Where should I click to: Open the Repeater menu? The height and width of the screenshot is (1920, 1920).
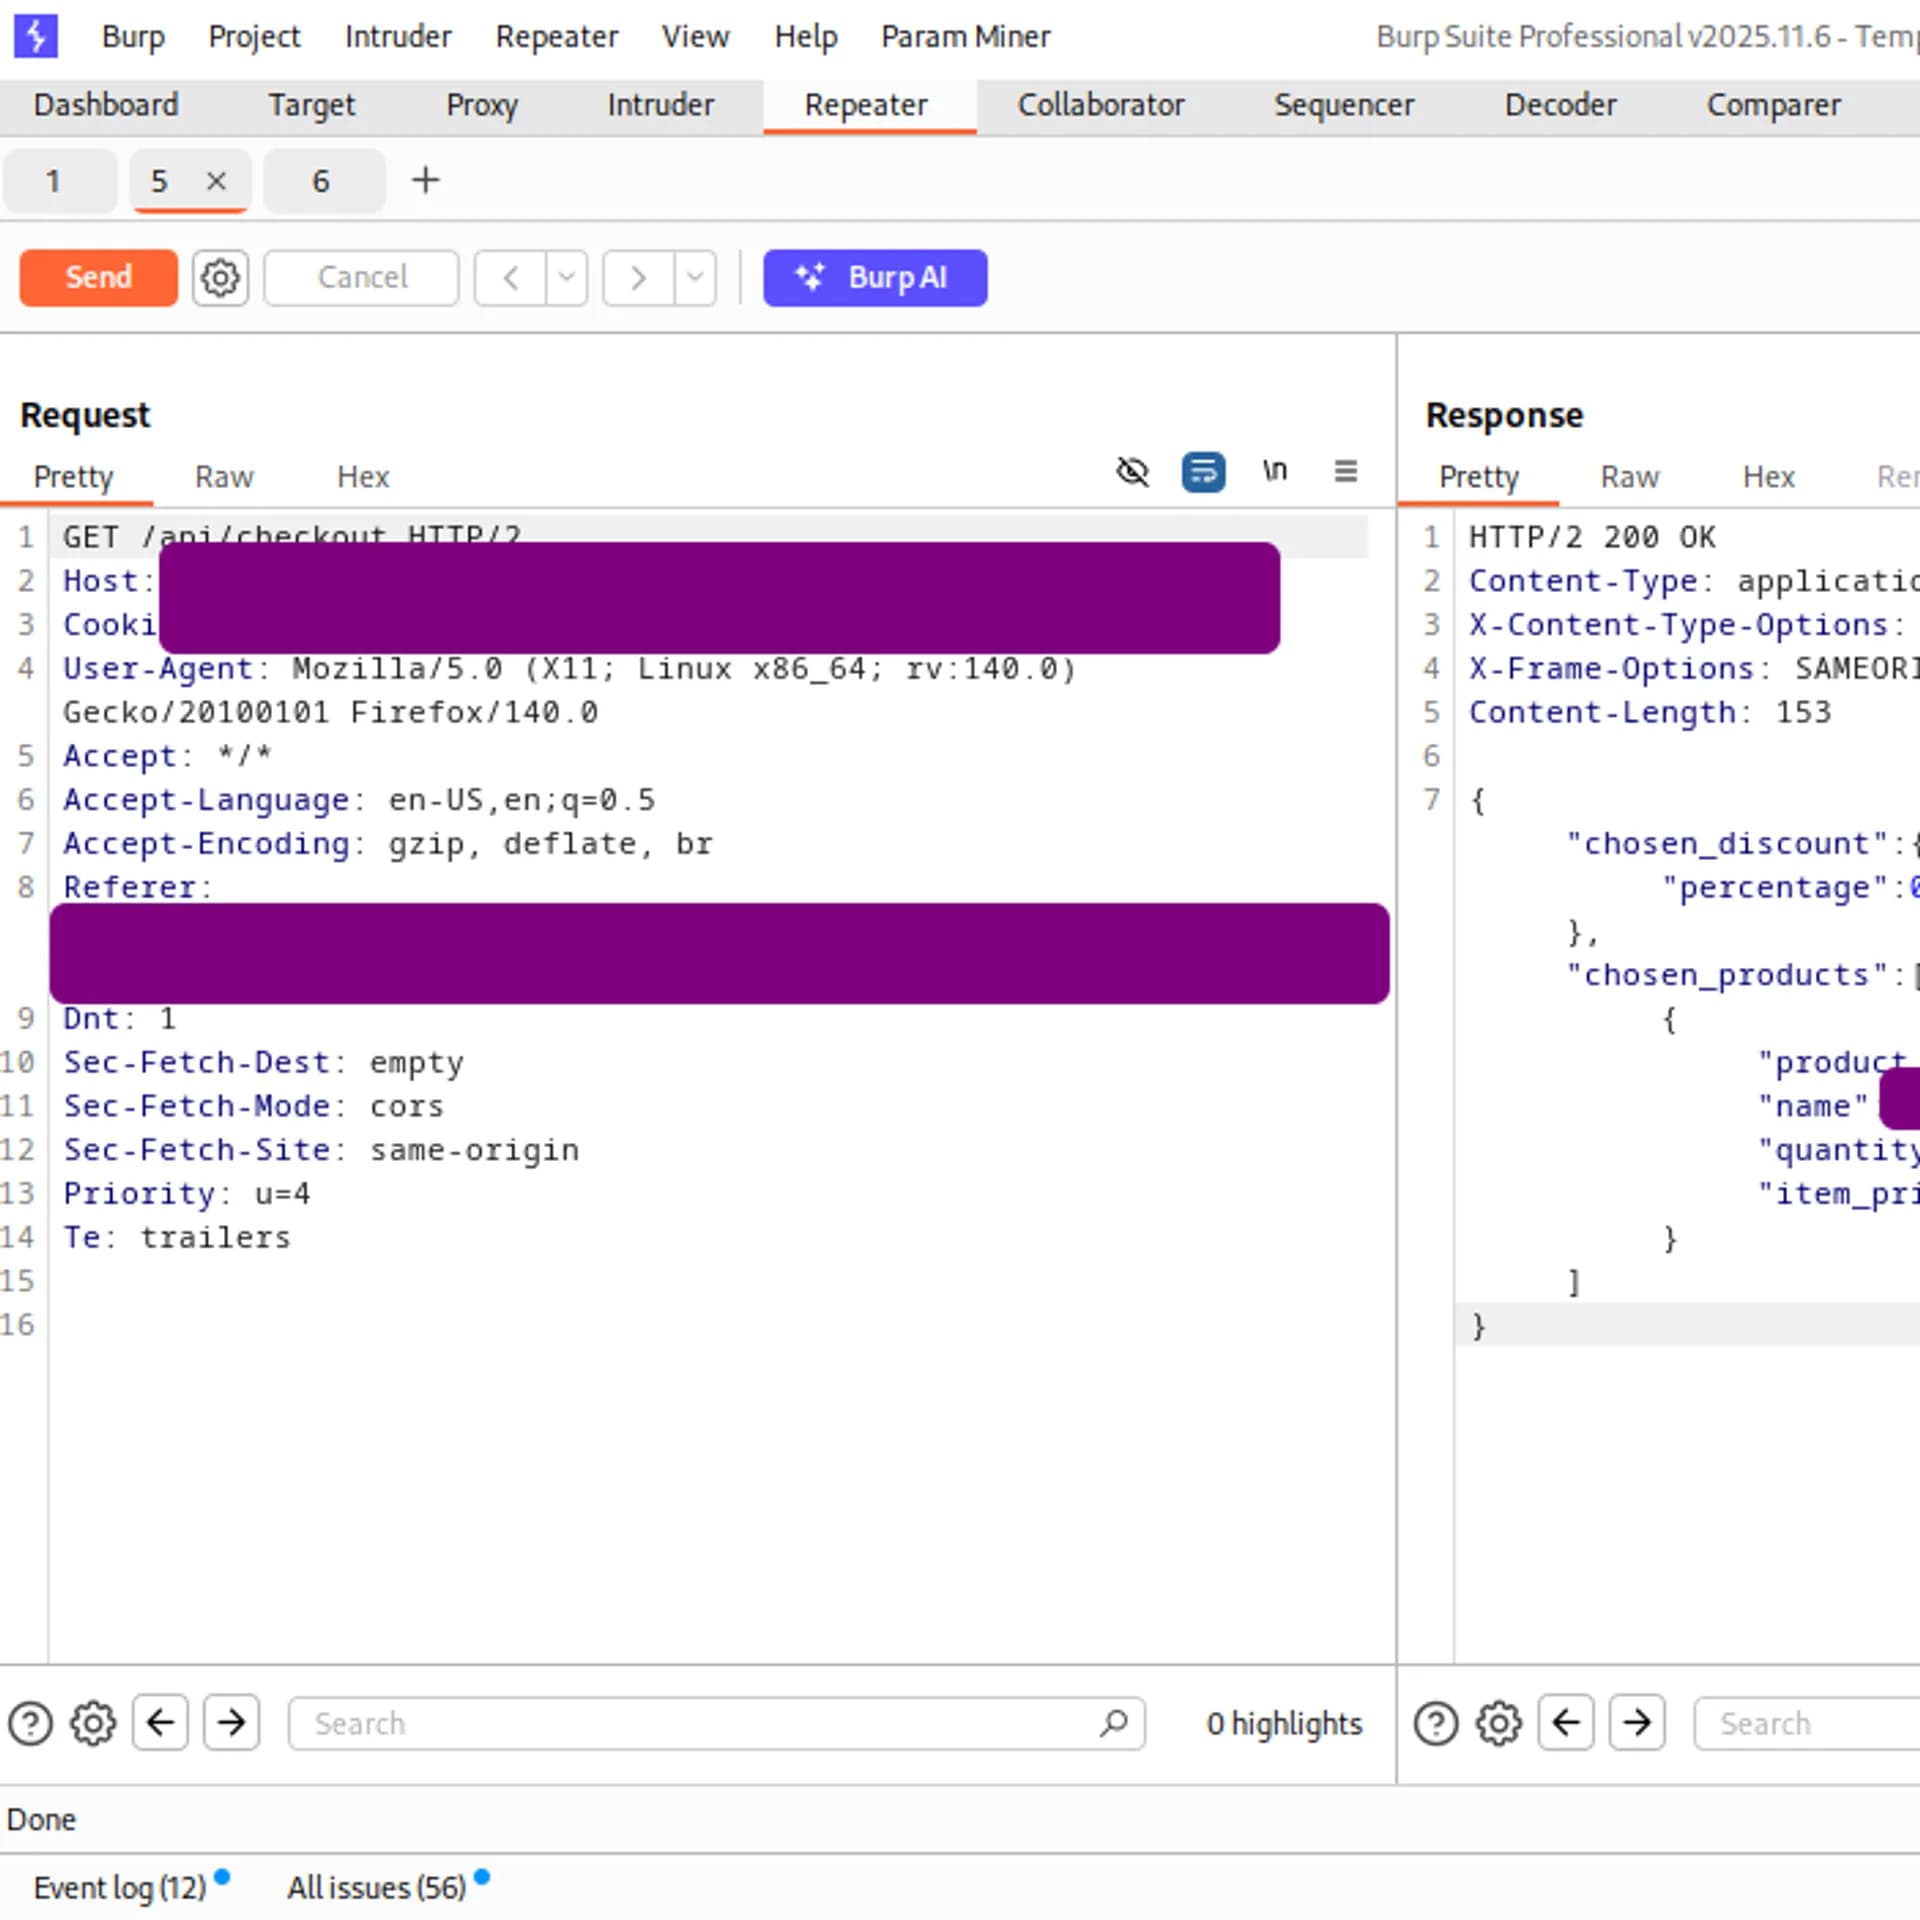[x=557, y=37]
